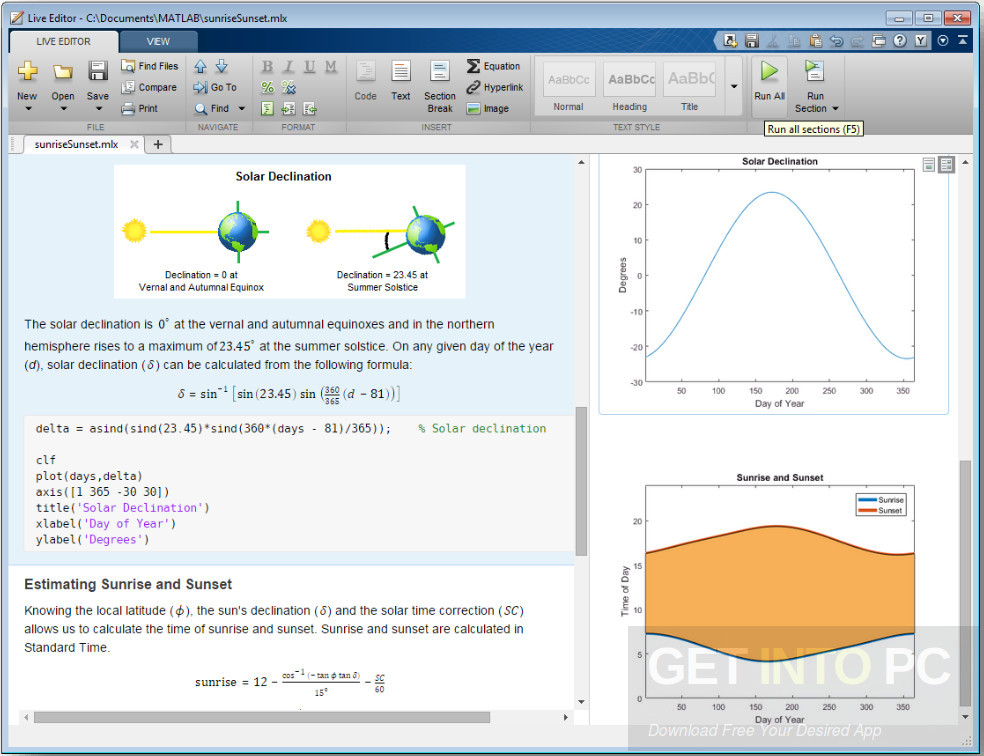984x756 pixels.
Task: Click the quick access Cut icon
Action: pos(773,41)
